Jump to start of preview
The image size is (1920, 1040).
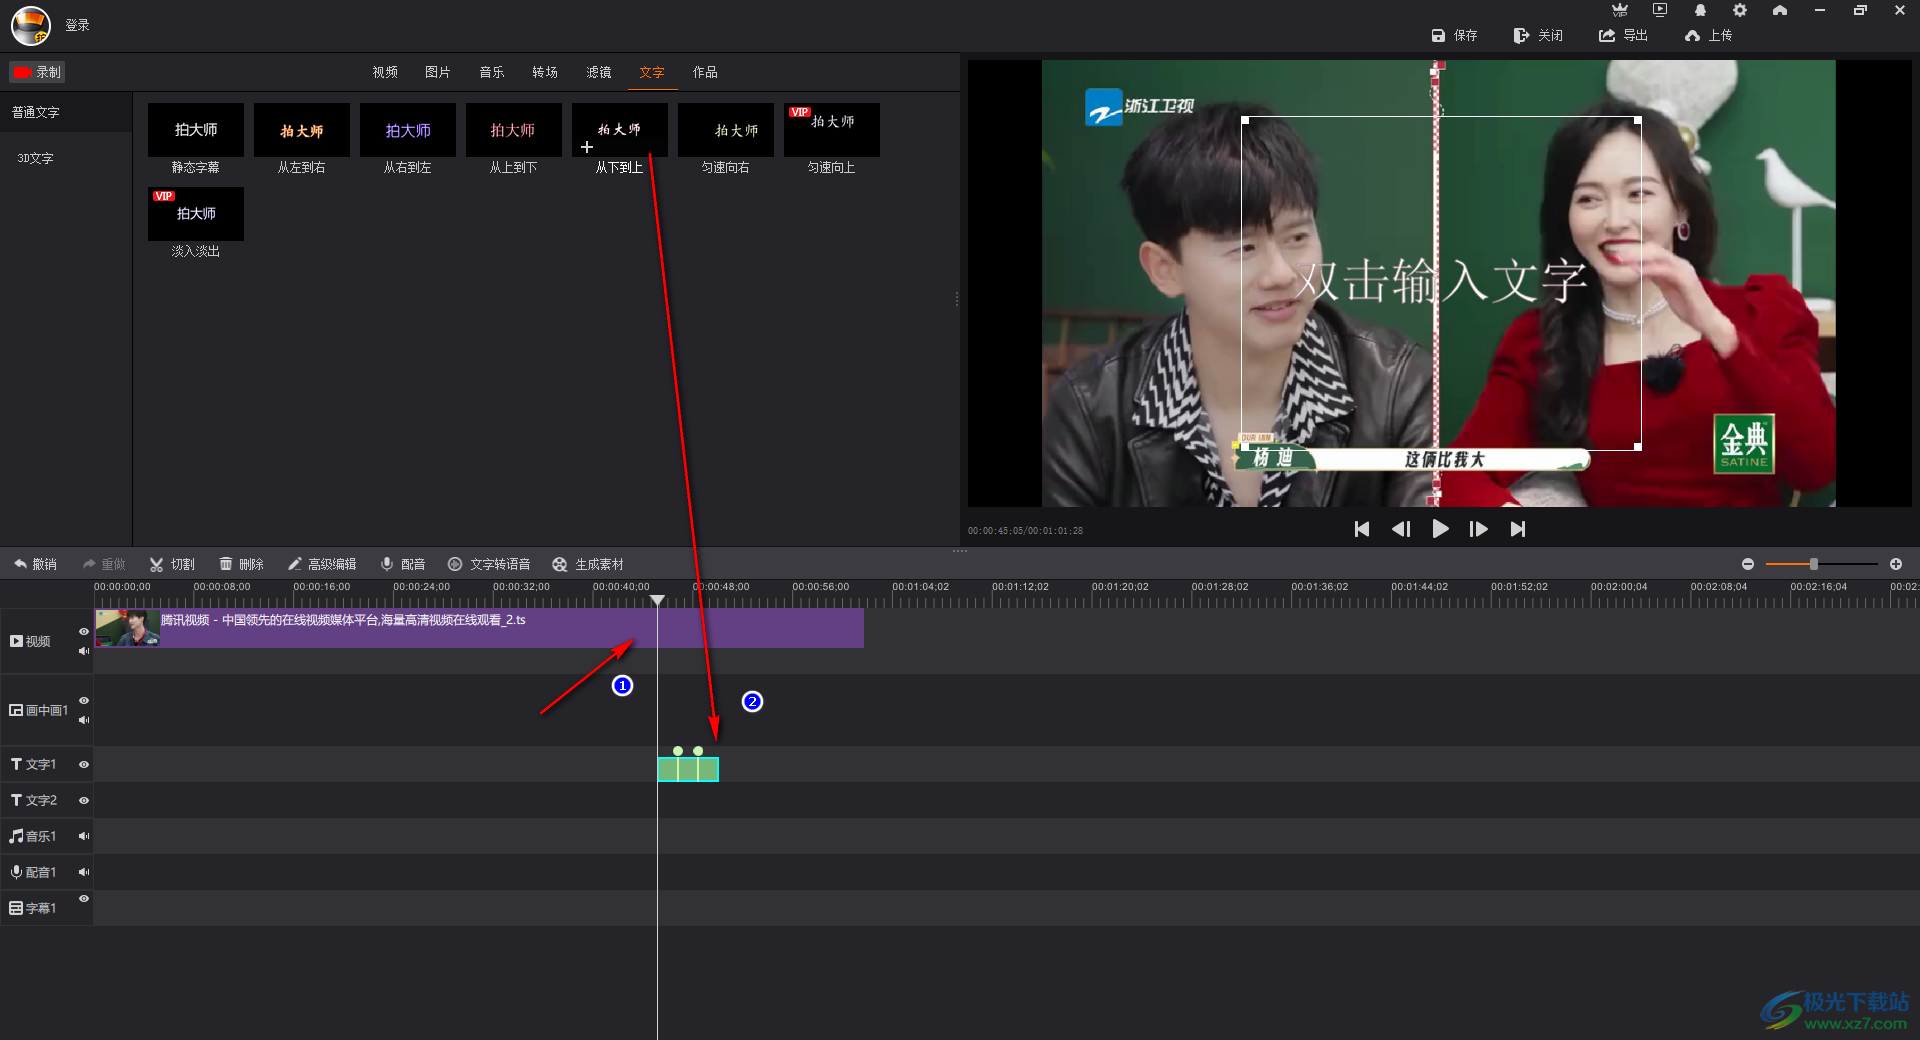1362,529
